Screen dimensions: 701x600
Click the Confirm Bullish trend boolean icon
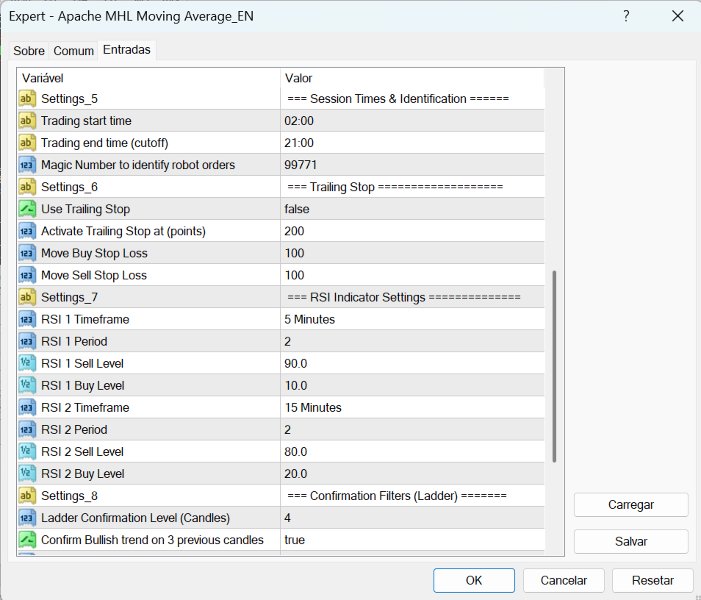click(x=27, y=540)
